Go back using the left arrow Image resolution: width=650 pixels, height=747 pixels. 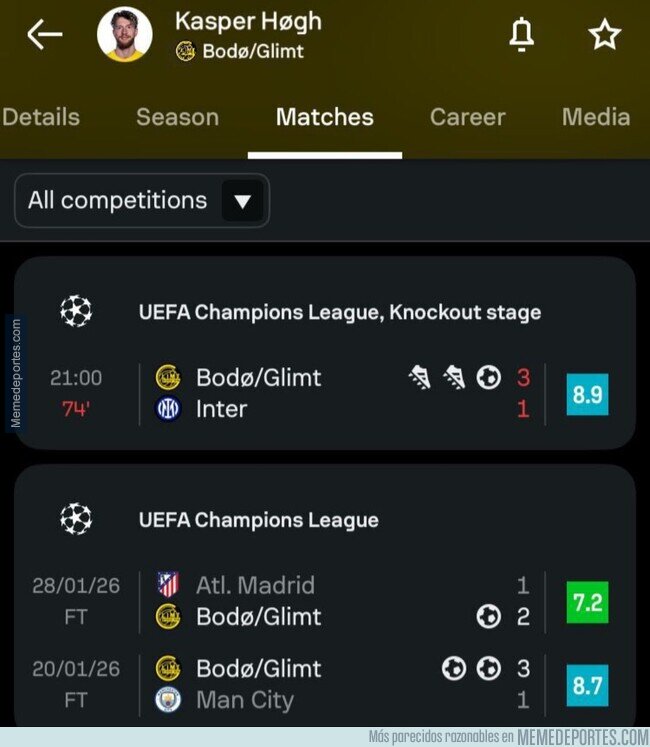pyautogui.click(x=45, y=35)
